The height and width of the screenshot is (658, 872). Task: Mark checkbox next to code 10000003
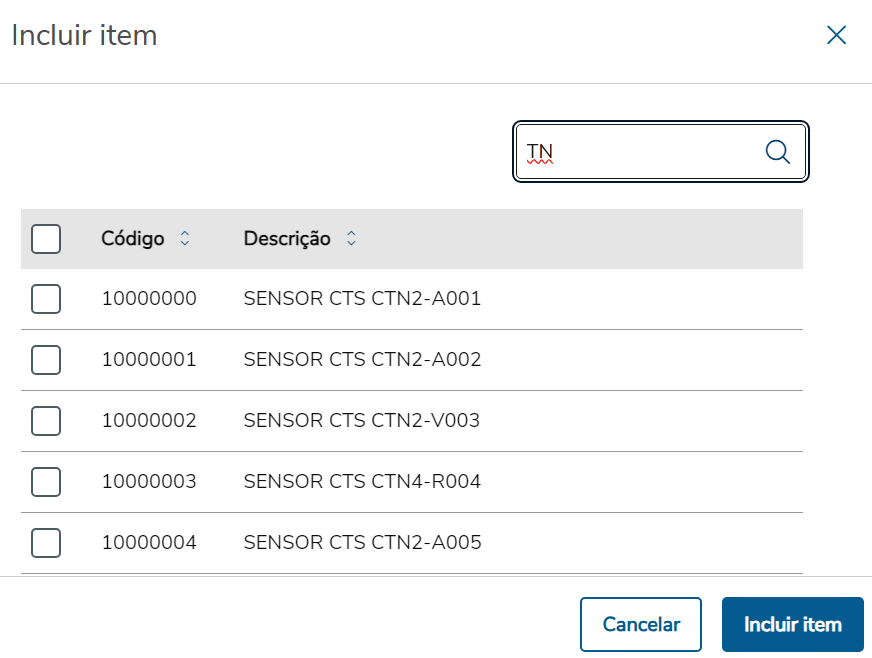[x=46, y=482]
